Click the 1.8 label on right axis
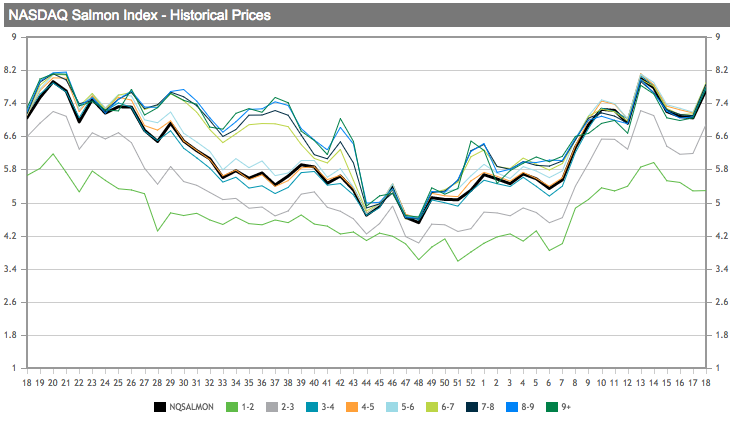Image resolution: width=733 pixels, height=424 pixels. point(722,335)
